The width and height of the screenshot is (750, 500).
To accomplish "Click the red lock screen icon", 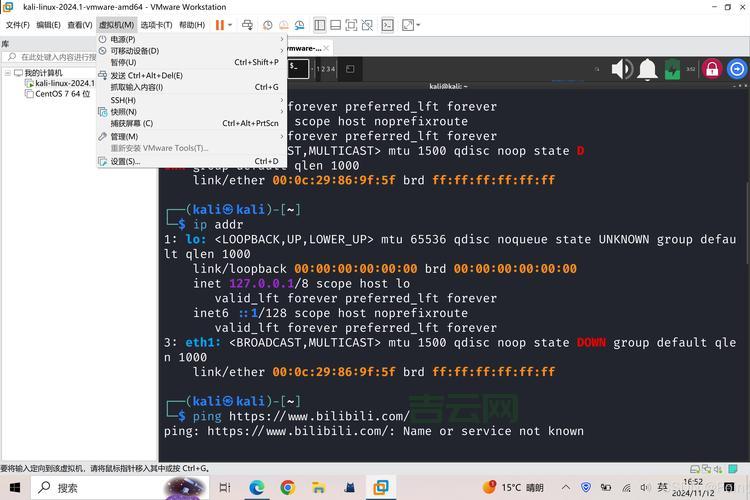I will (711, 69).
